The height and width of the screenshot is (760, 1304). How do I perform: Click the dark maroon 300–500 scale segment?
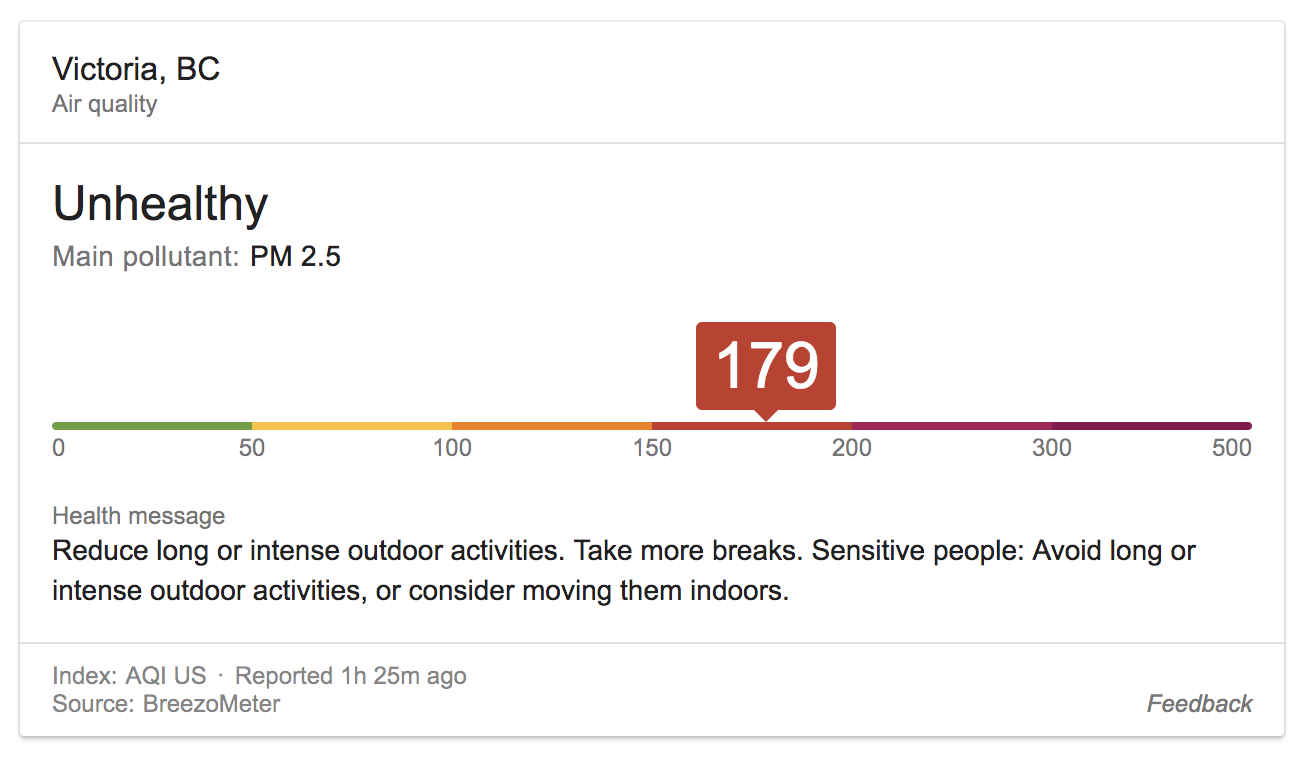coord(1152,426)
